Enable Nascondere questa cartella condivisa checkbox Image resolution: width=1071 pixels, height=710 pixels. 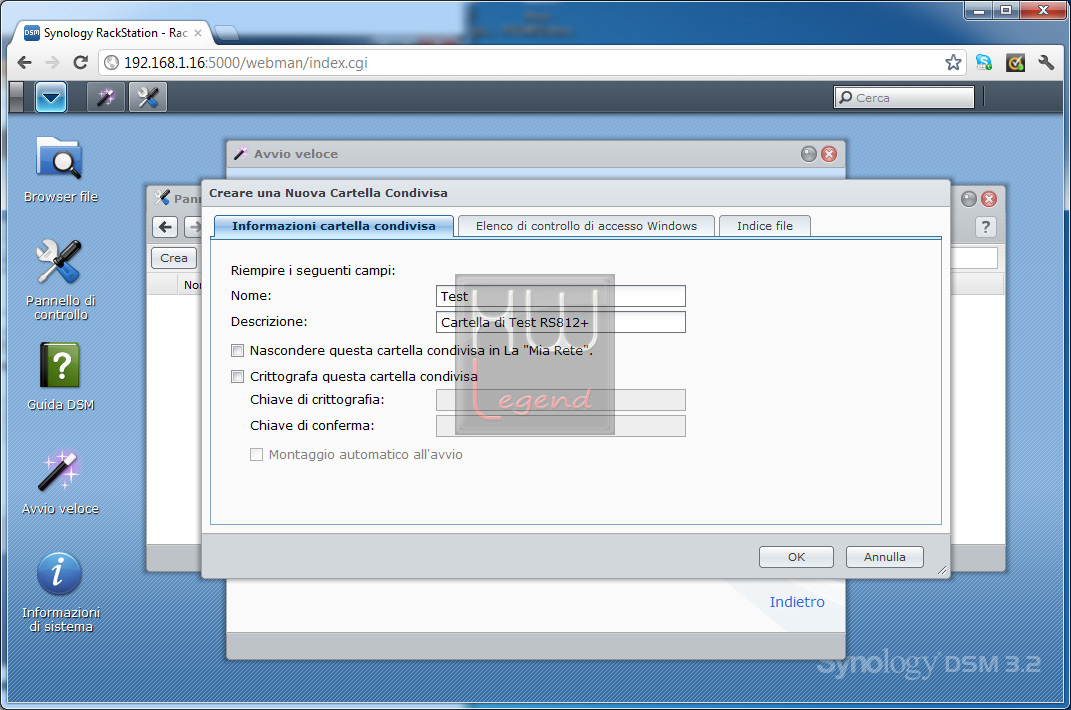(x=237, y=351)
